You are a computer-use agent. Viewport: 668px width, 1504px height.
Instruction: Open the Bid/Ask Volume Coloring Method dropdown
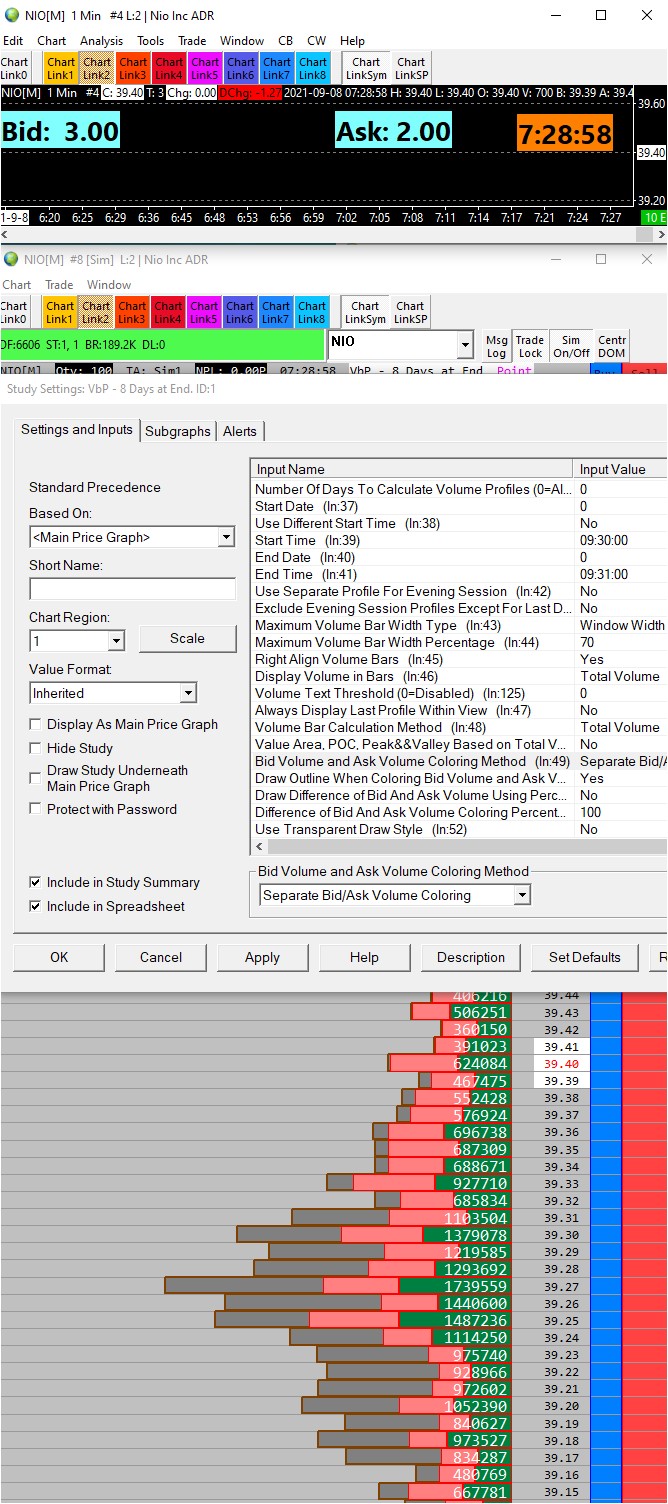522,896
